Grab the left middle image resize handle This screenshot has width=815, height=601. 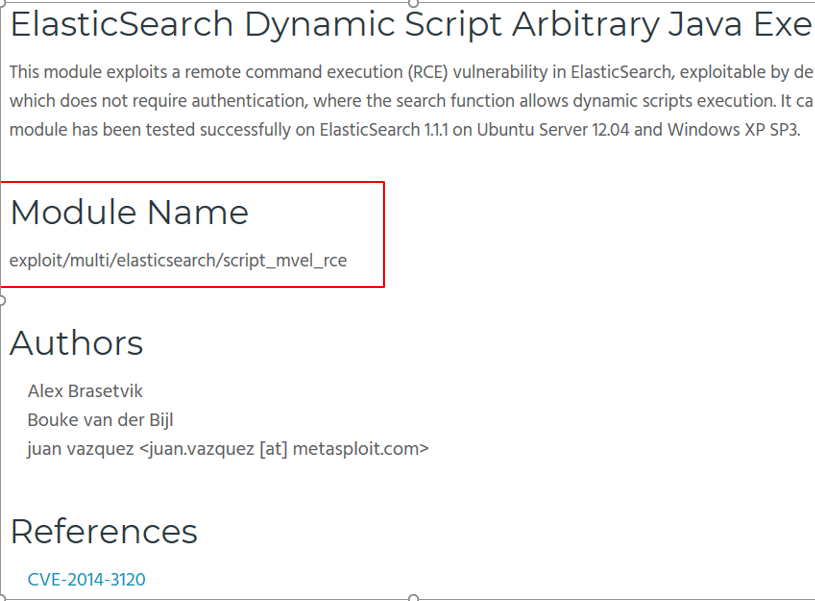click(2, 300)
